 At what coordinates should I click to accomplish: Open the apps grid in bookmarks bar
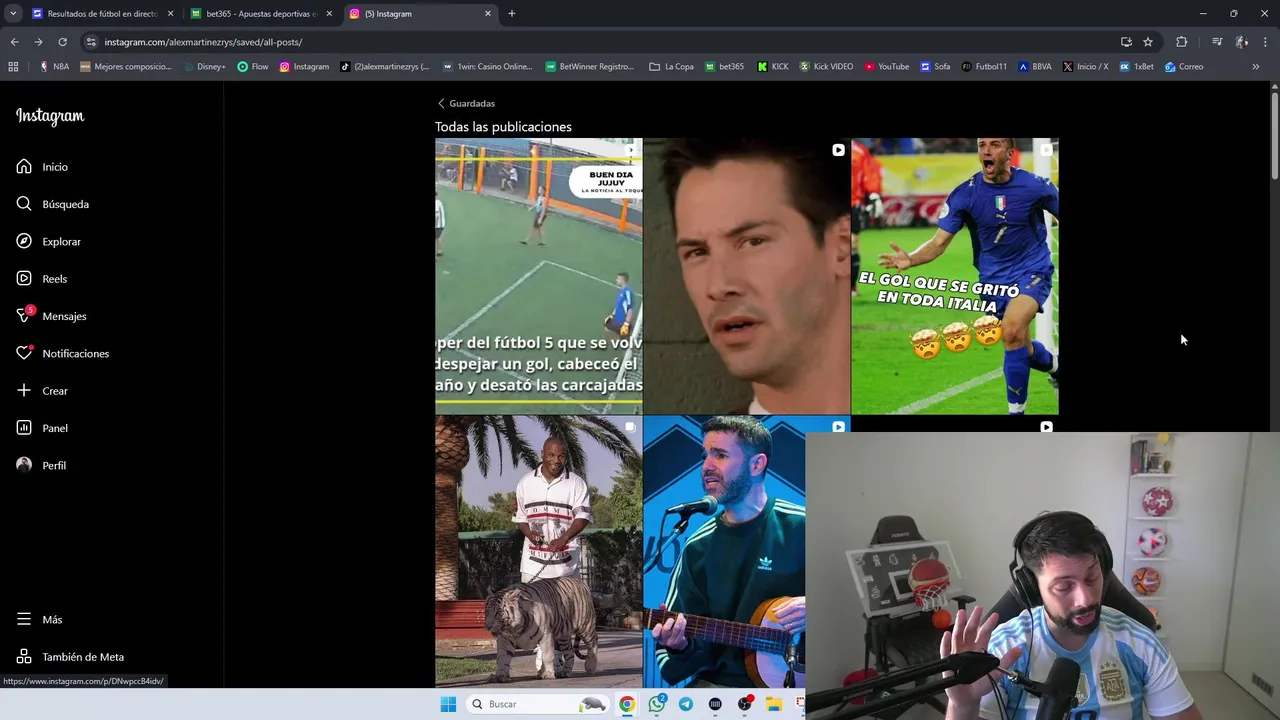(x=13, y=67)
